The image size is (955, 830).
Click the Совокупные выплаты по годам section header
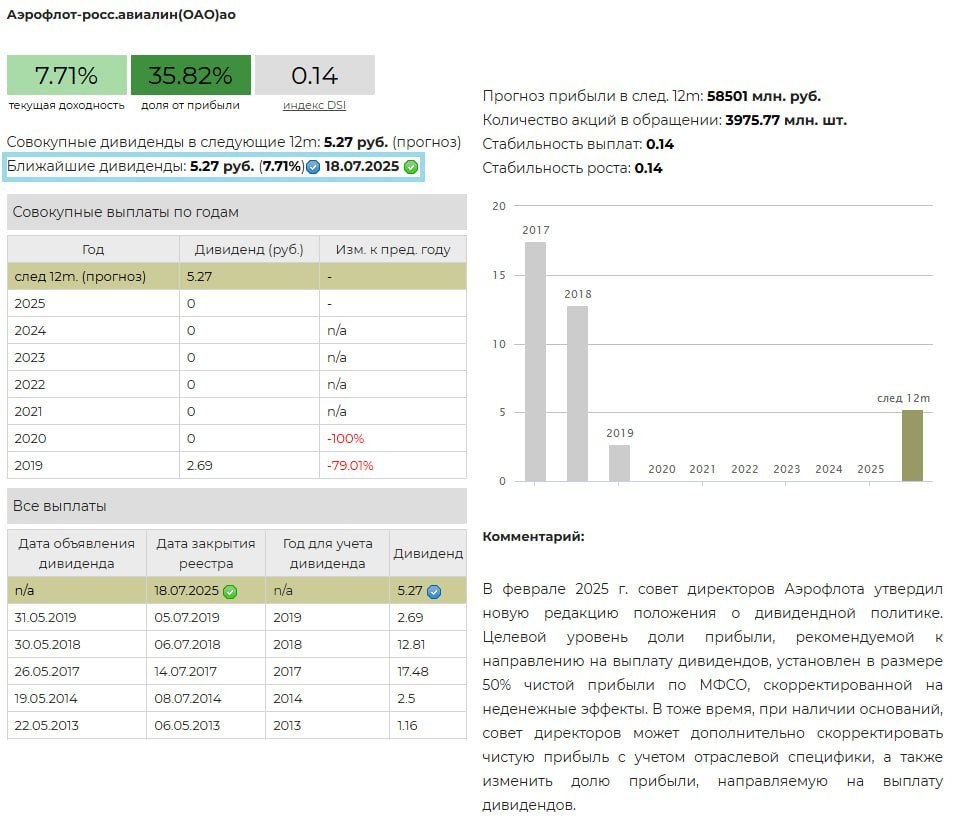pyautogui.click(x=237, y=212)
